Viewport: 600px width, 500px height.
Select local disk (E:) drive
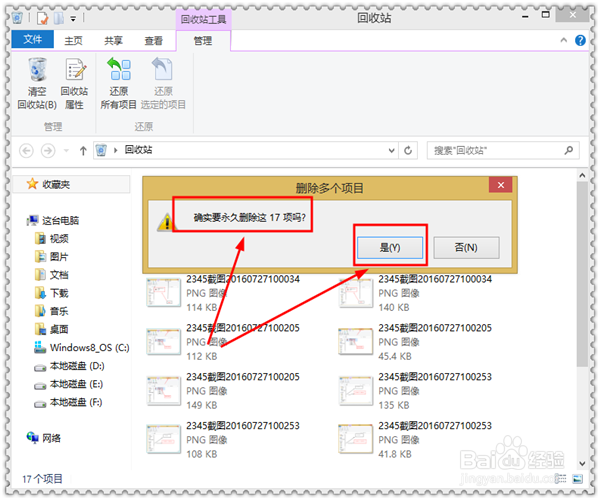[68, 384]
